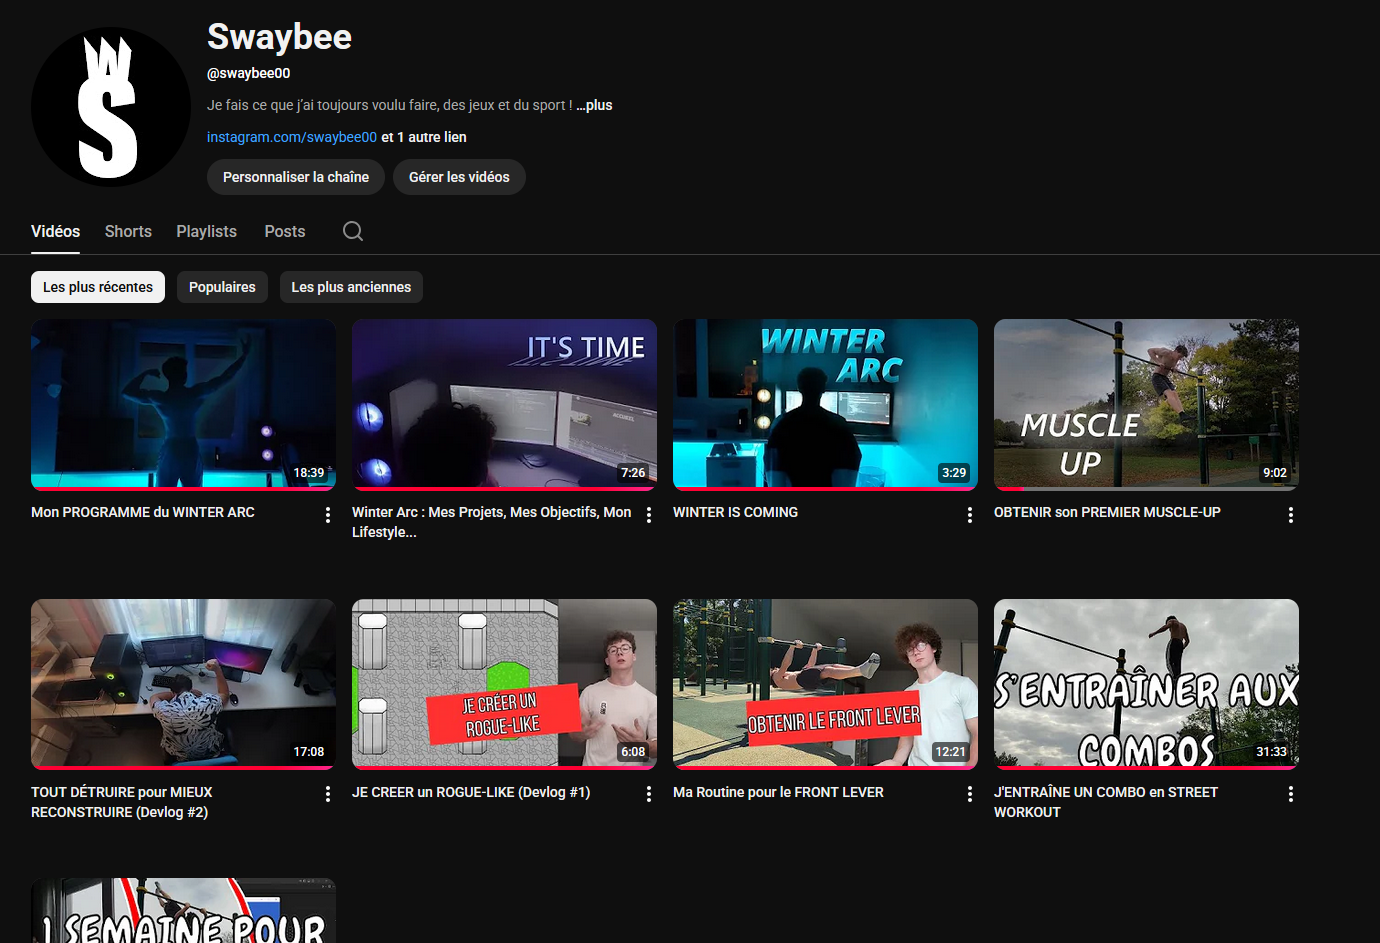This screenshot has width=1380, height=943.
Task: Expand channel description with ...plus
Action: 595,105
